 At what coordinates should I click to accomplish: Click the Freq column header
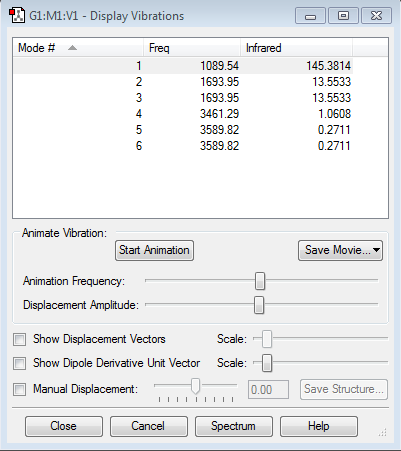[x=192, y=48]
